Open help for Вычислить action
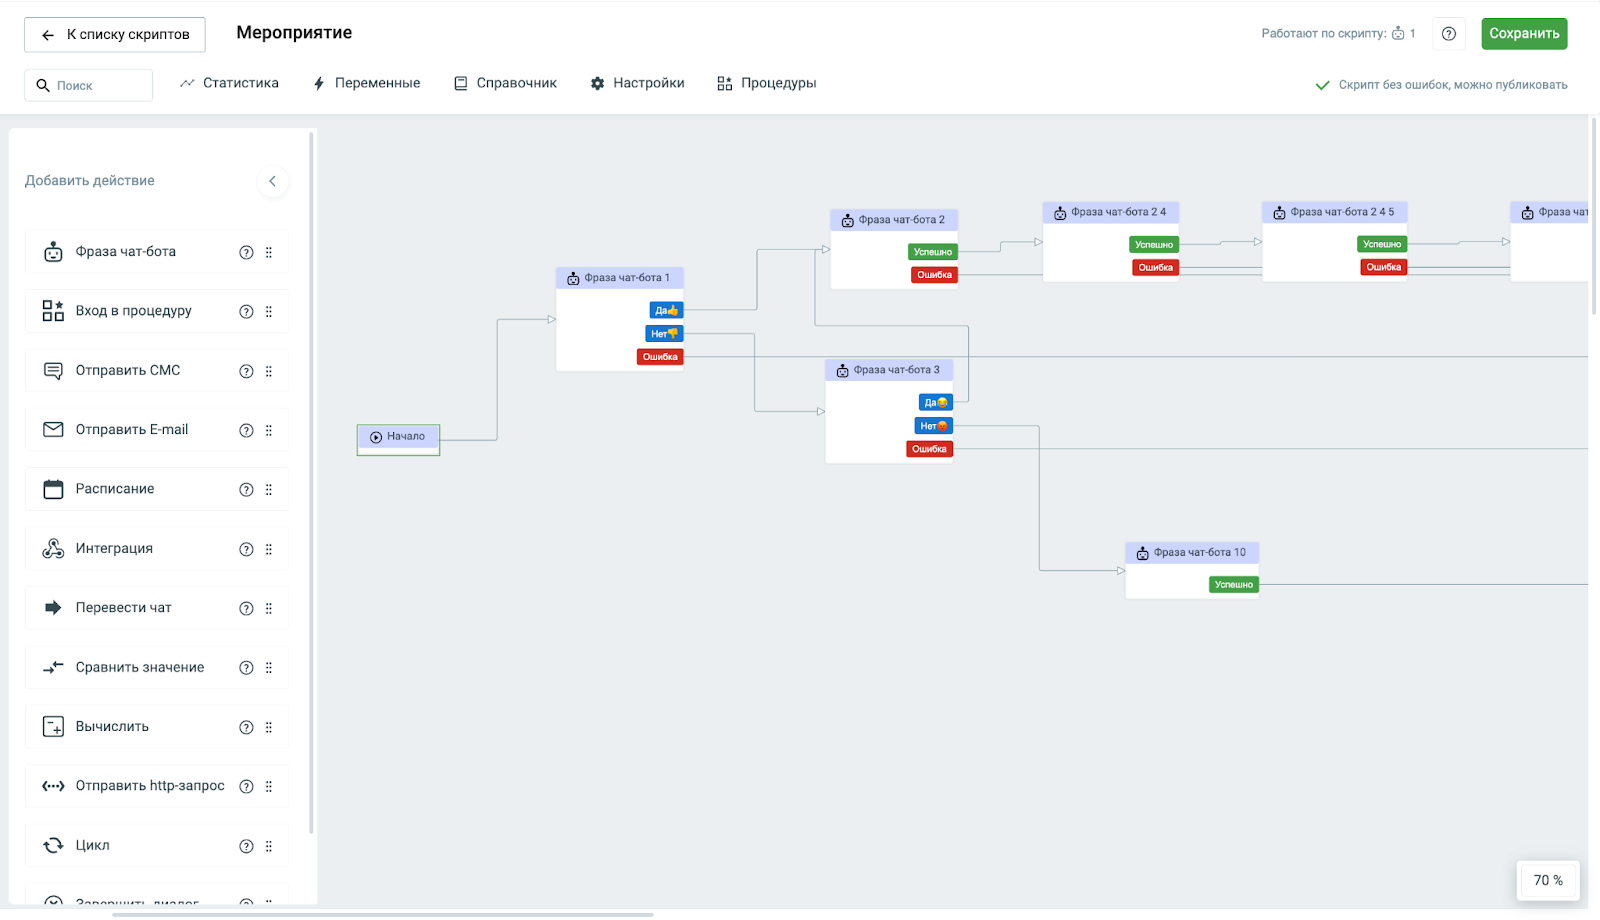1600x920 pixels. [246, 728]
